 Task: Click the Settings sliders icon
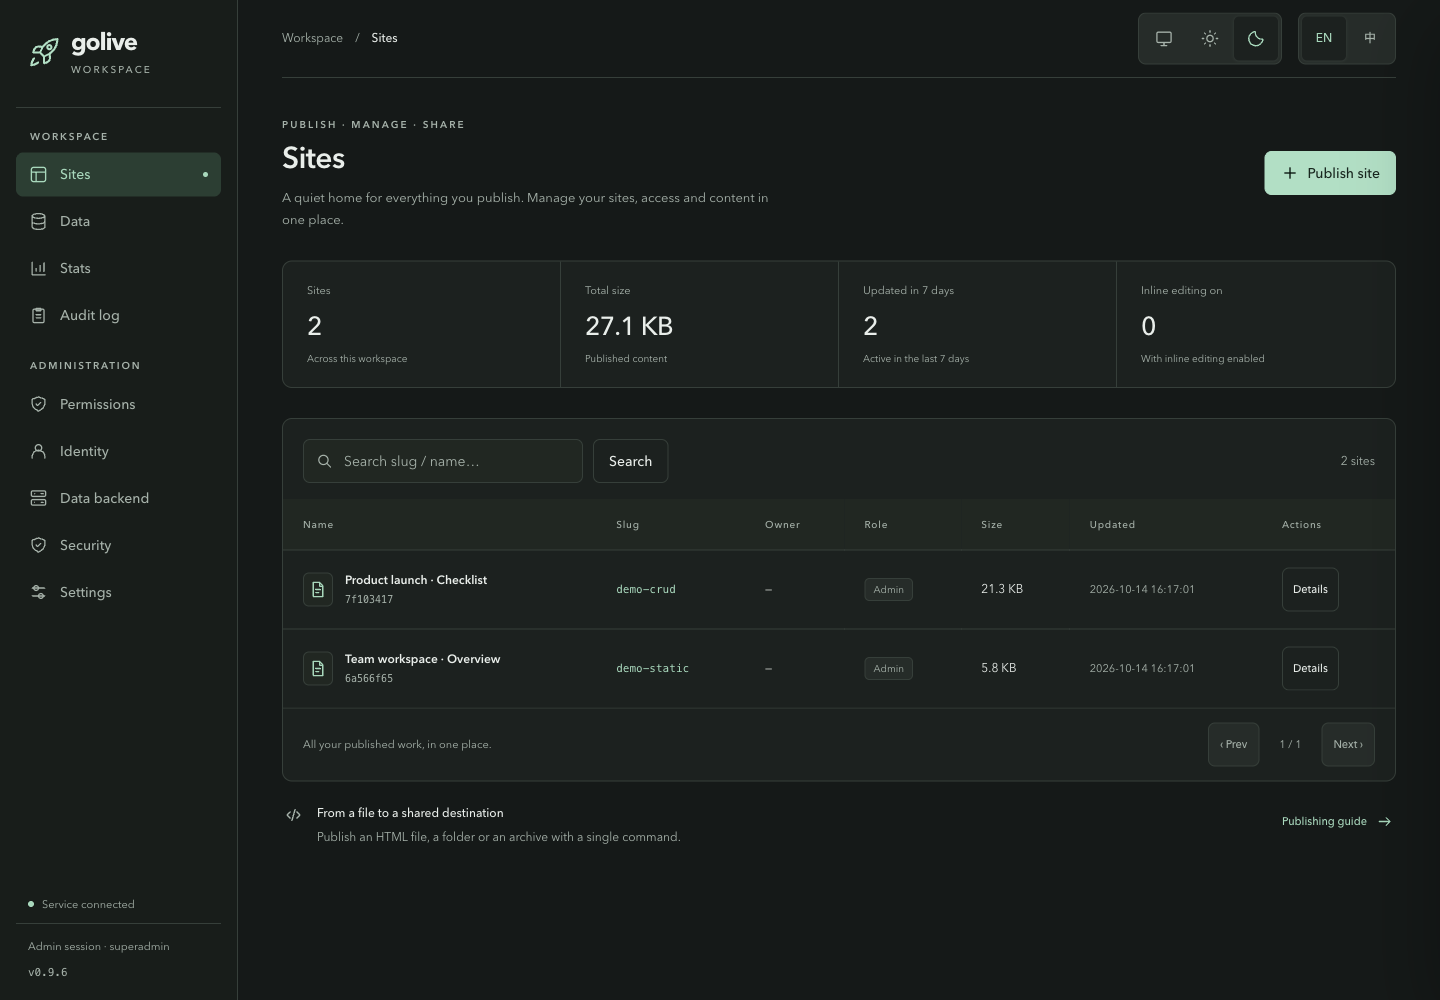pyautogui.click(x=39, y=592)
